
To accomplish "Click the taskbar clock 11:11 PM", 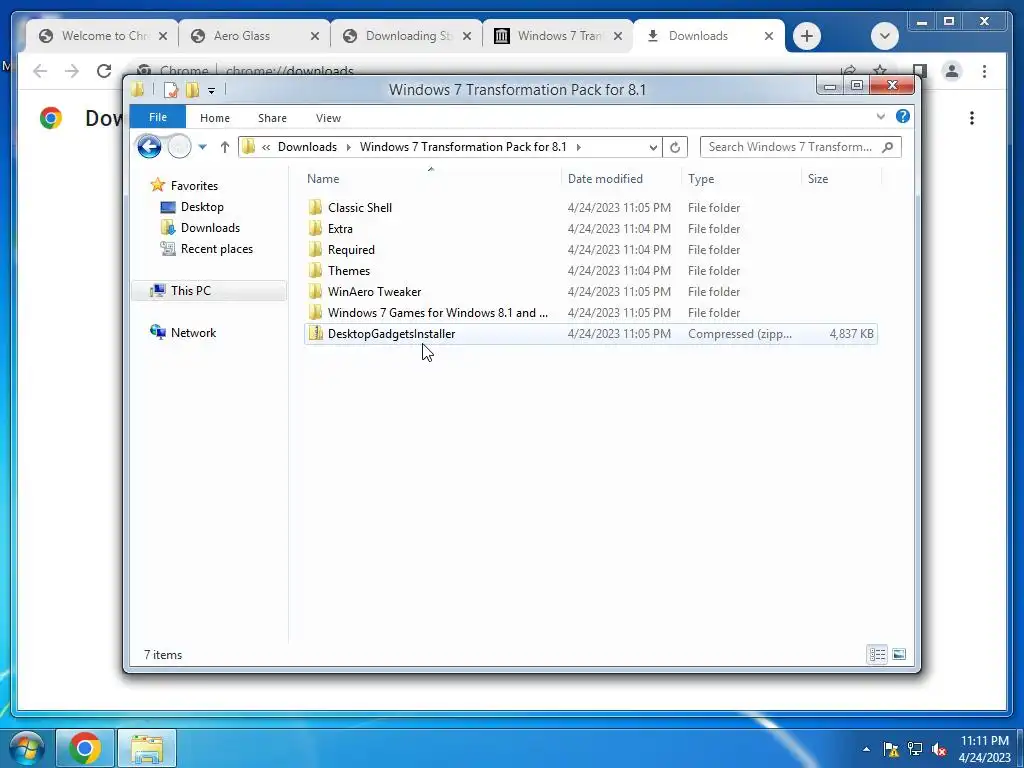I will click(984, 741).
